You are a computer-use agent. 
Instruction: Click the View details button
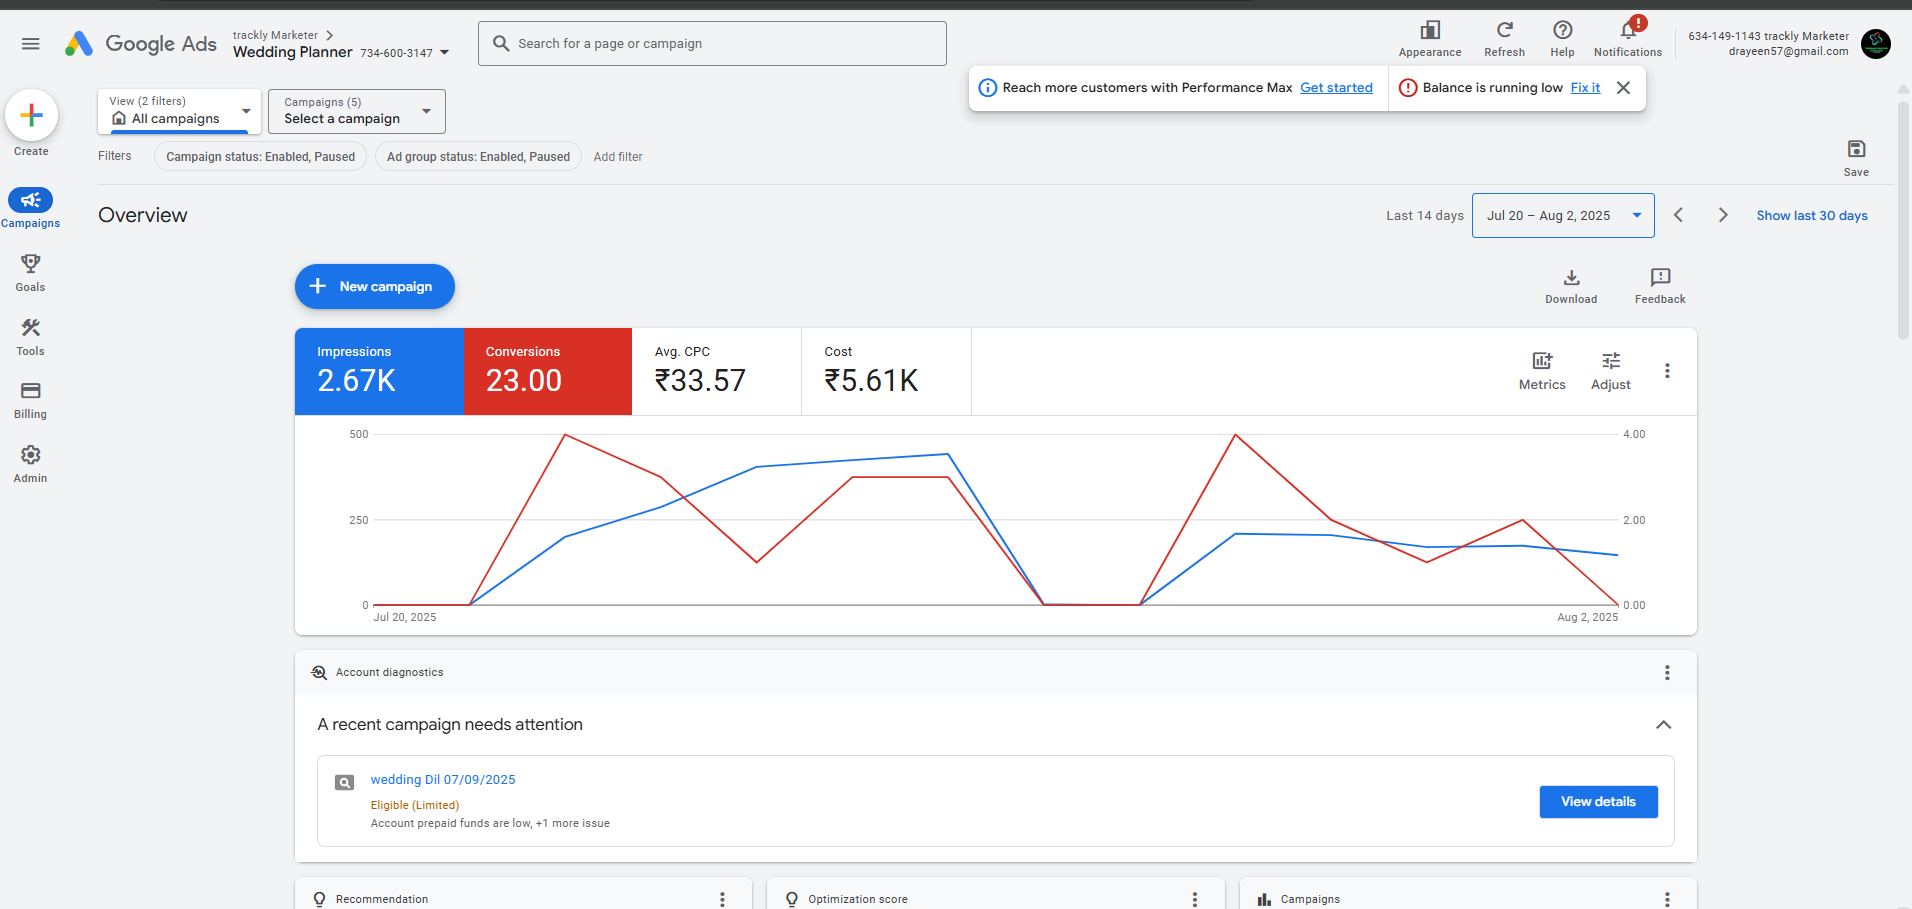coord(1598,802)
